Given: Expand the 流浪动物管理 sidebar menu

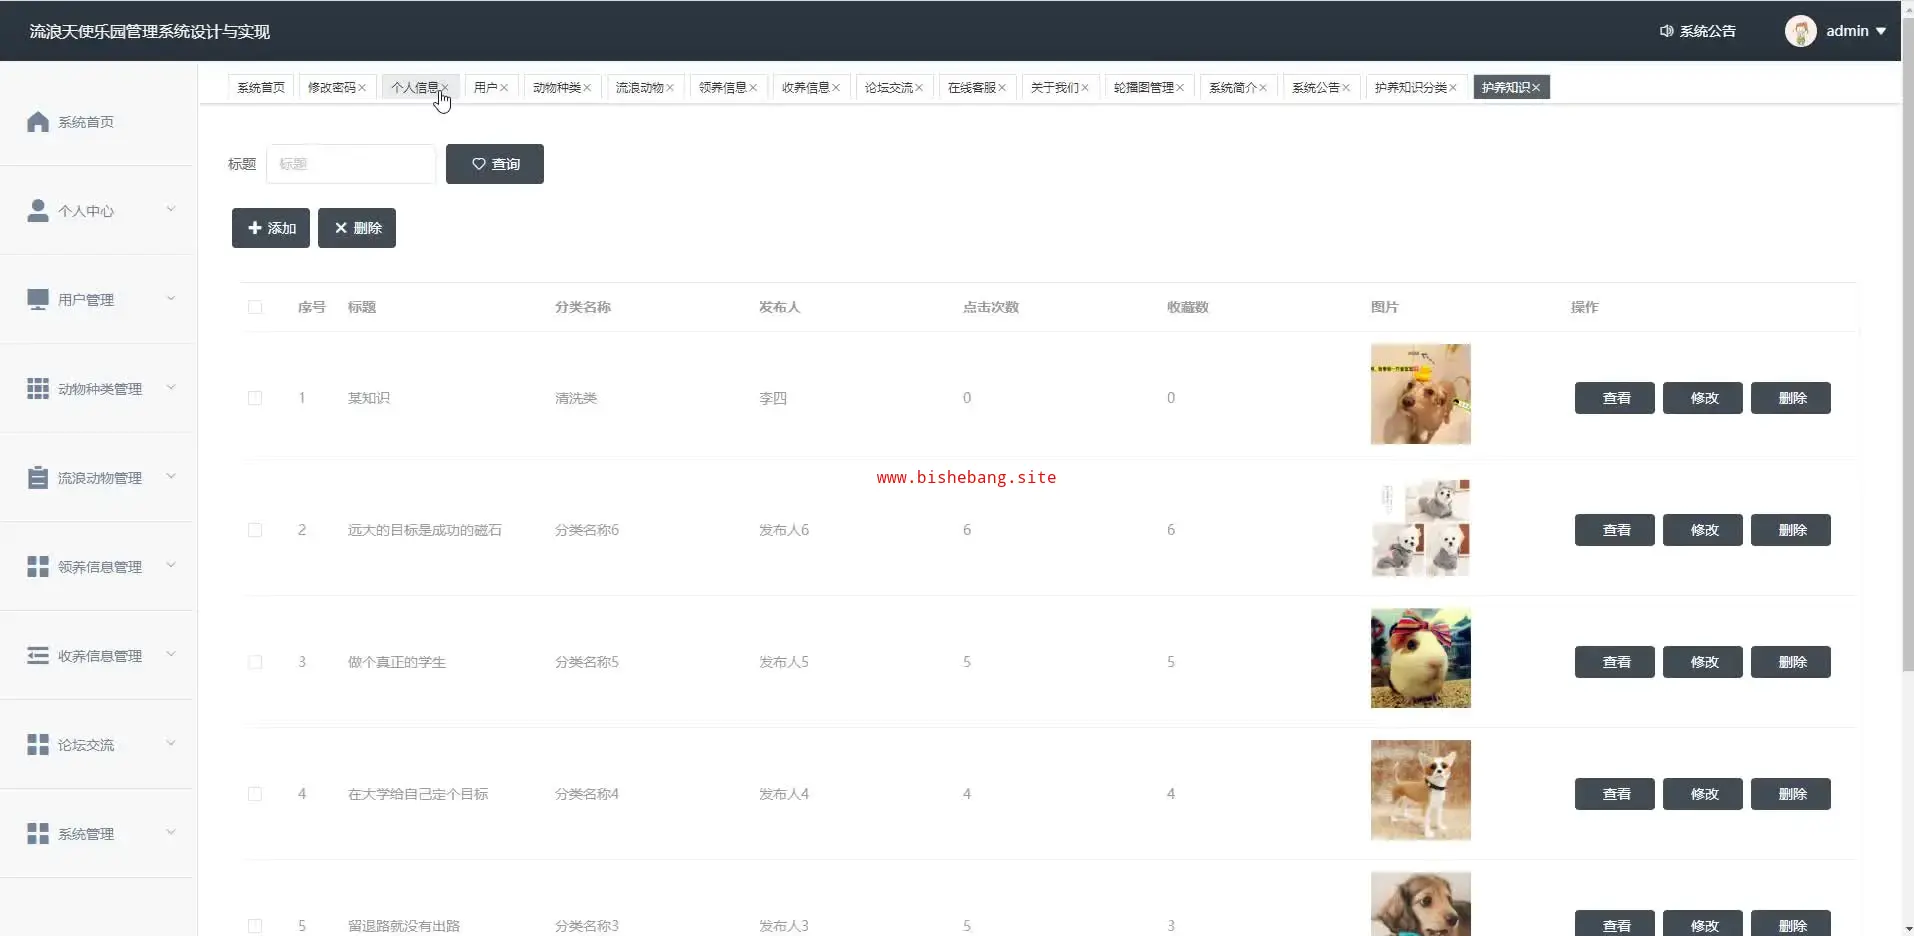Looking at the screenshot, I should pyautogui.click(x=171, y=476).
